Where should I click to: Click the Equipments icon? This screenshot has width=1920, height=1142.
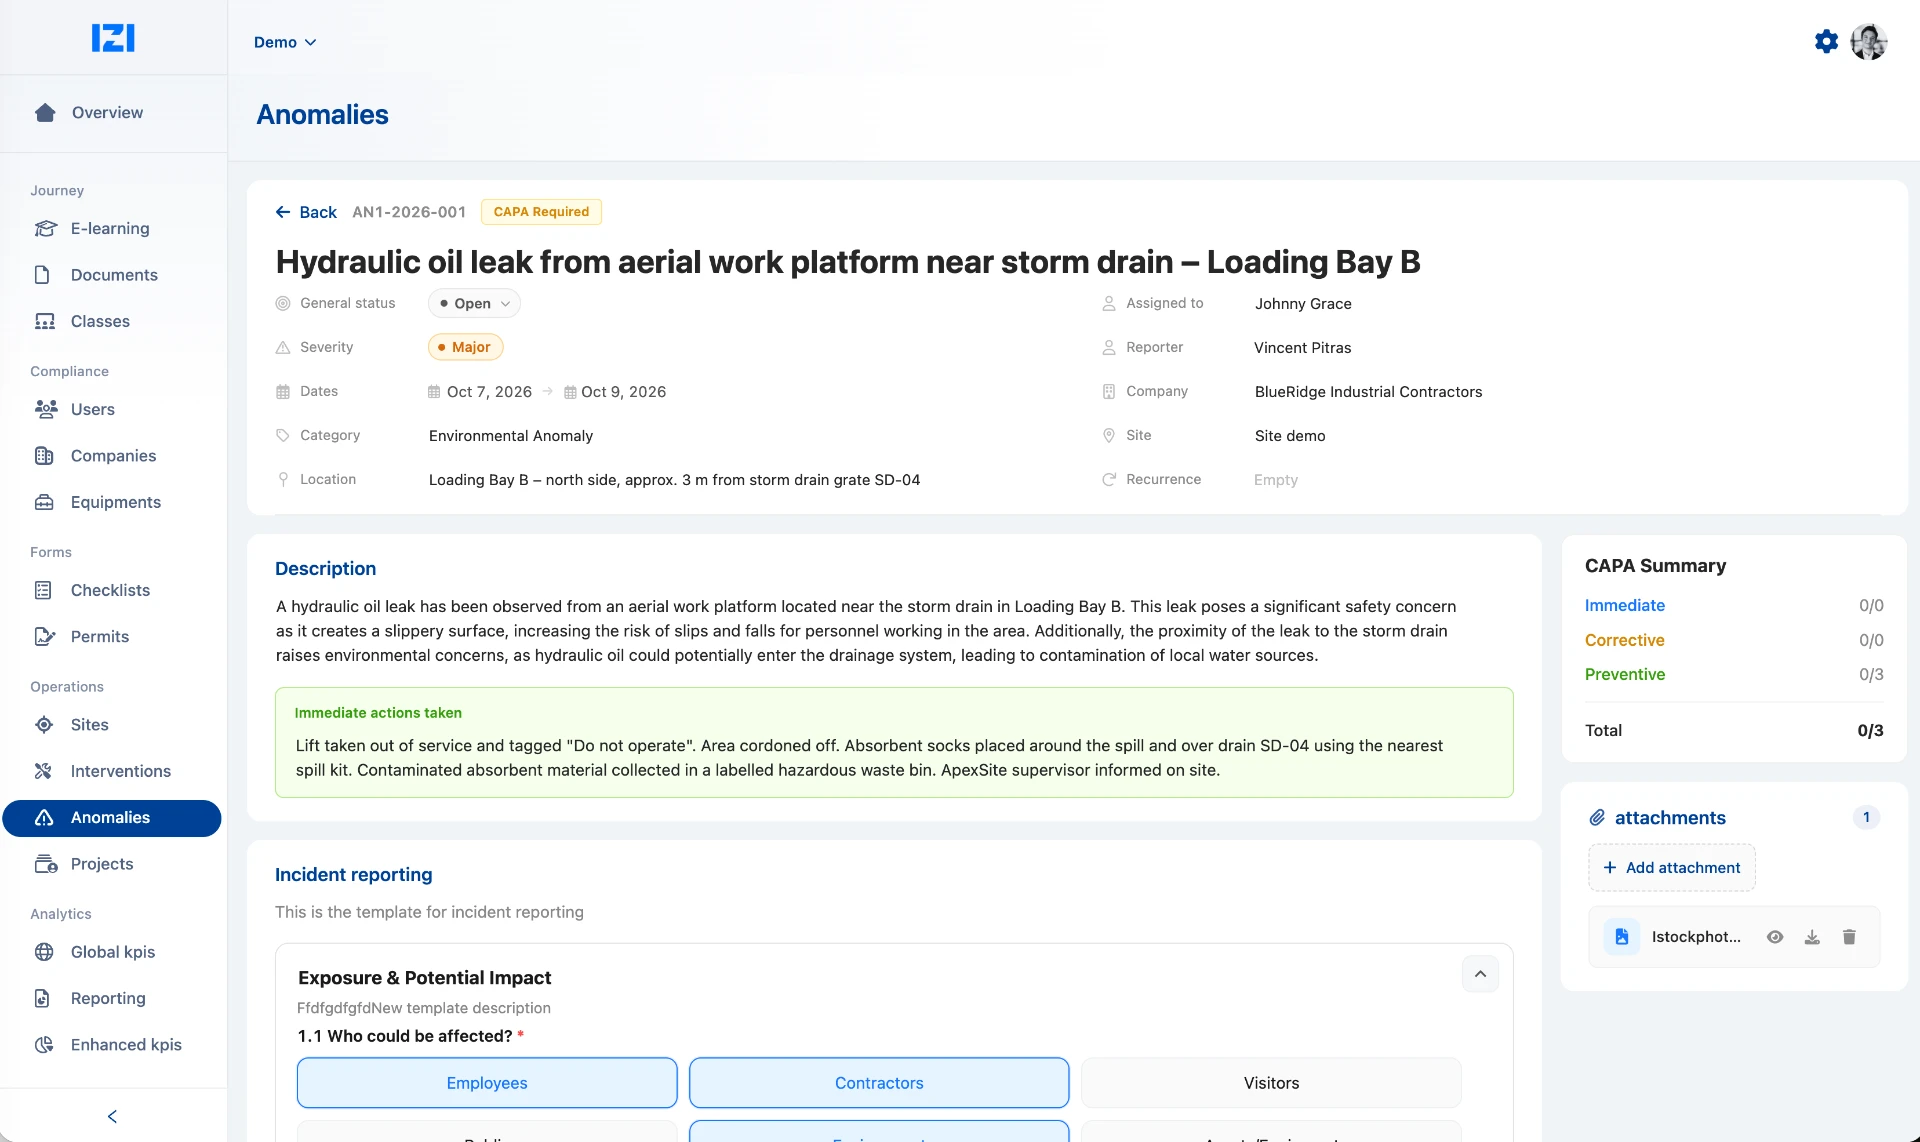pyautogui.click(x=44, y=502)
